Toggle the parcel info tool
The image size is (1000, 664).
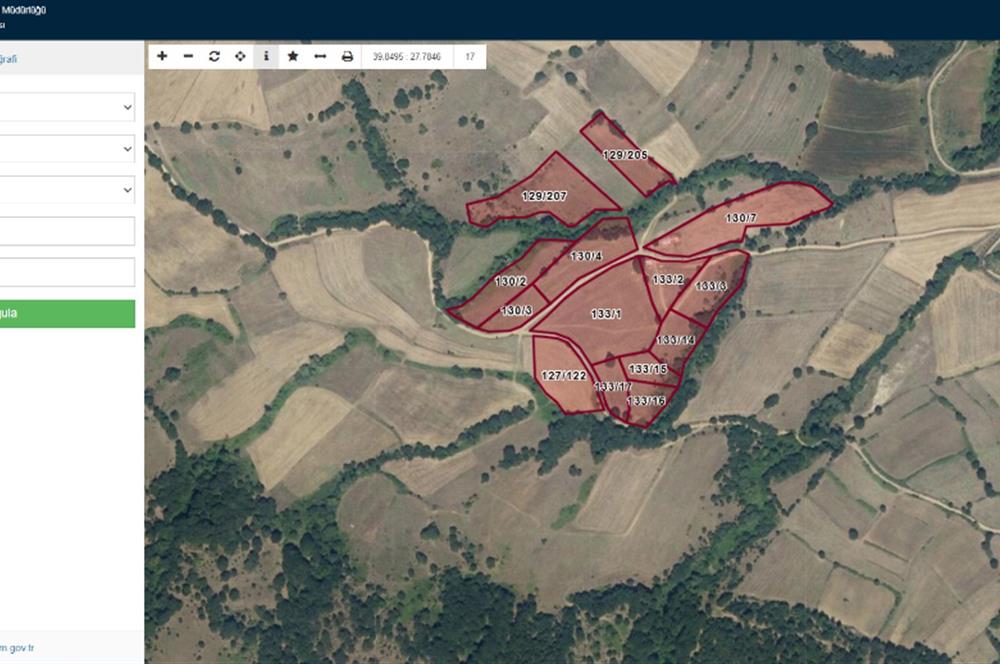coord(266,56)
